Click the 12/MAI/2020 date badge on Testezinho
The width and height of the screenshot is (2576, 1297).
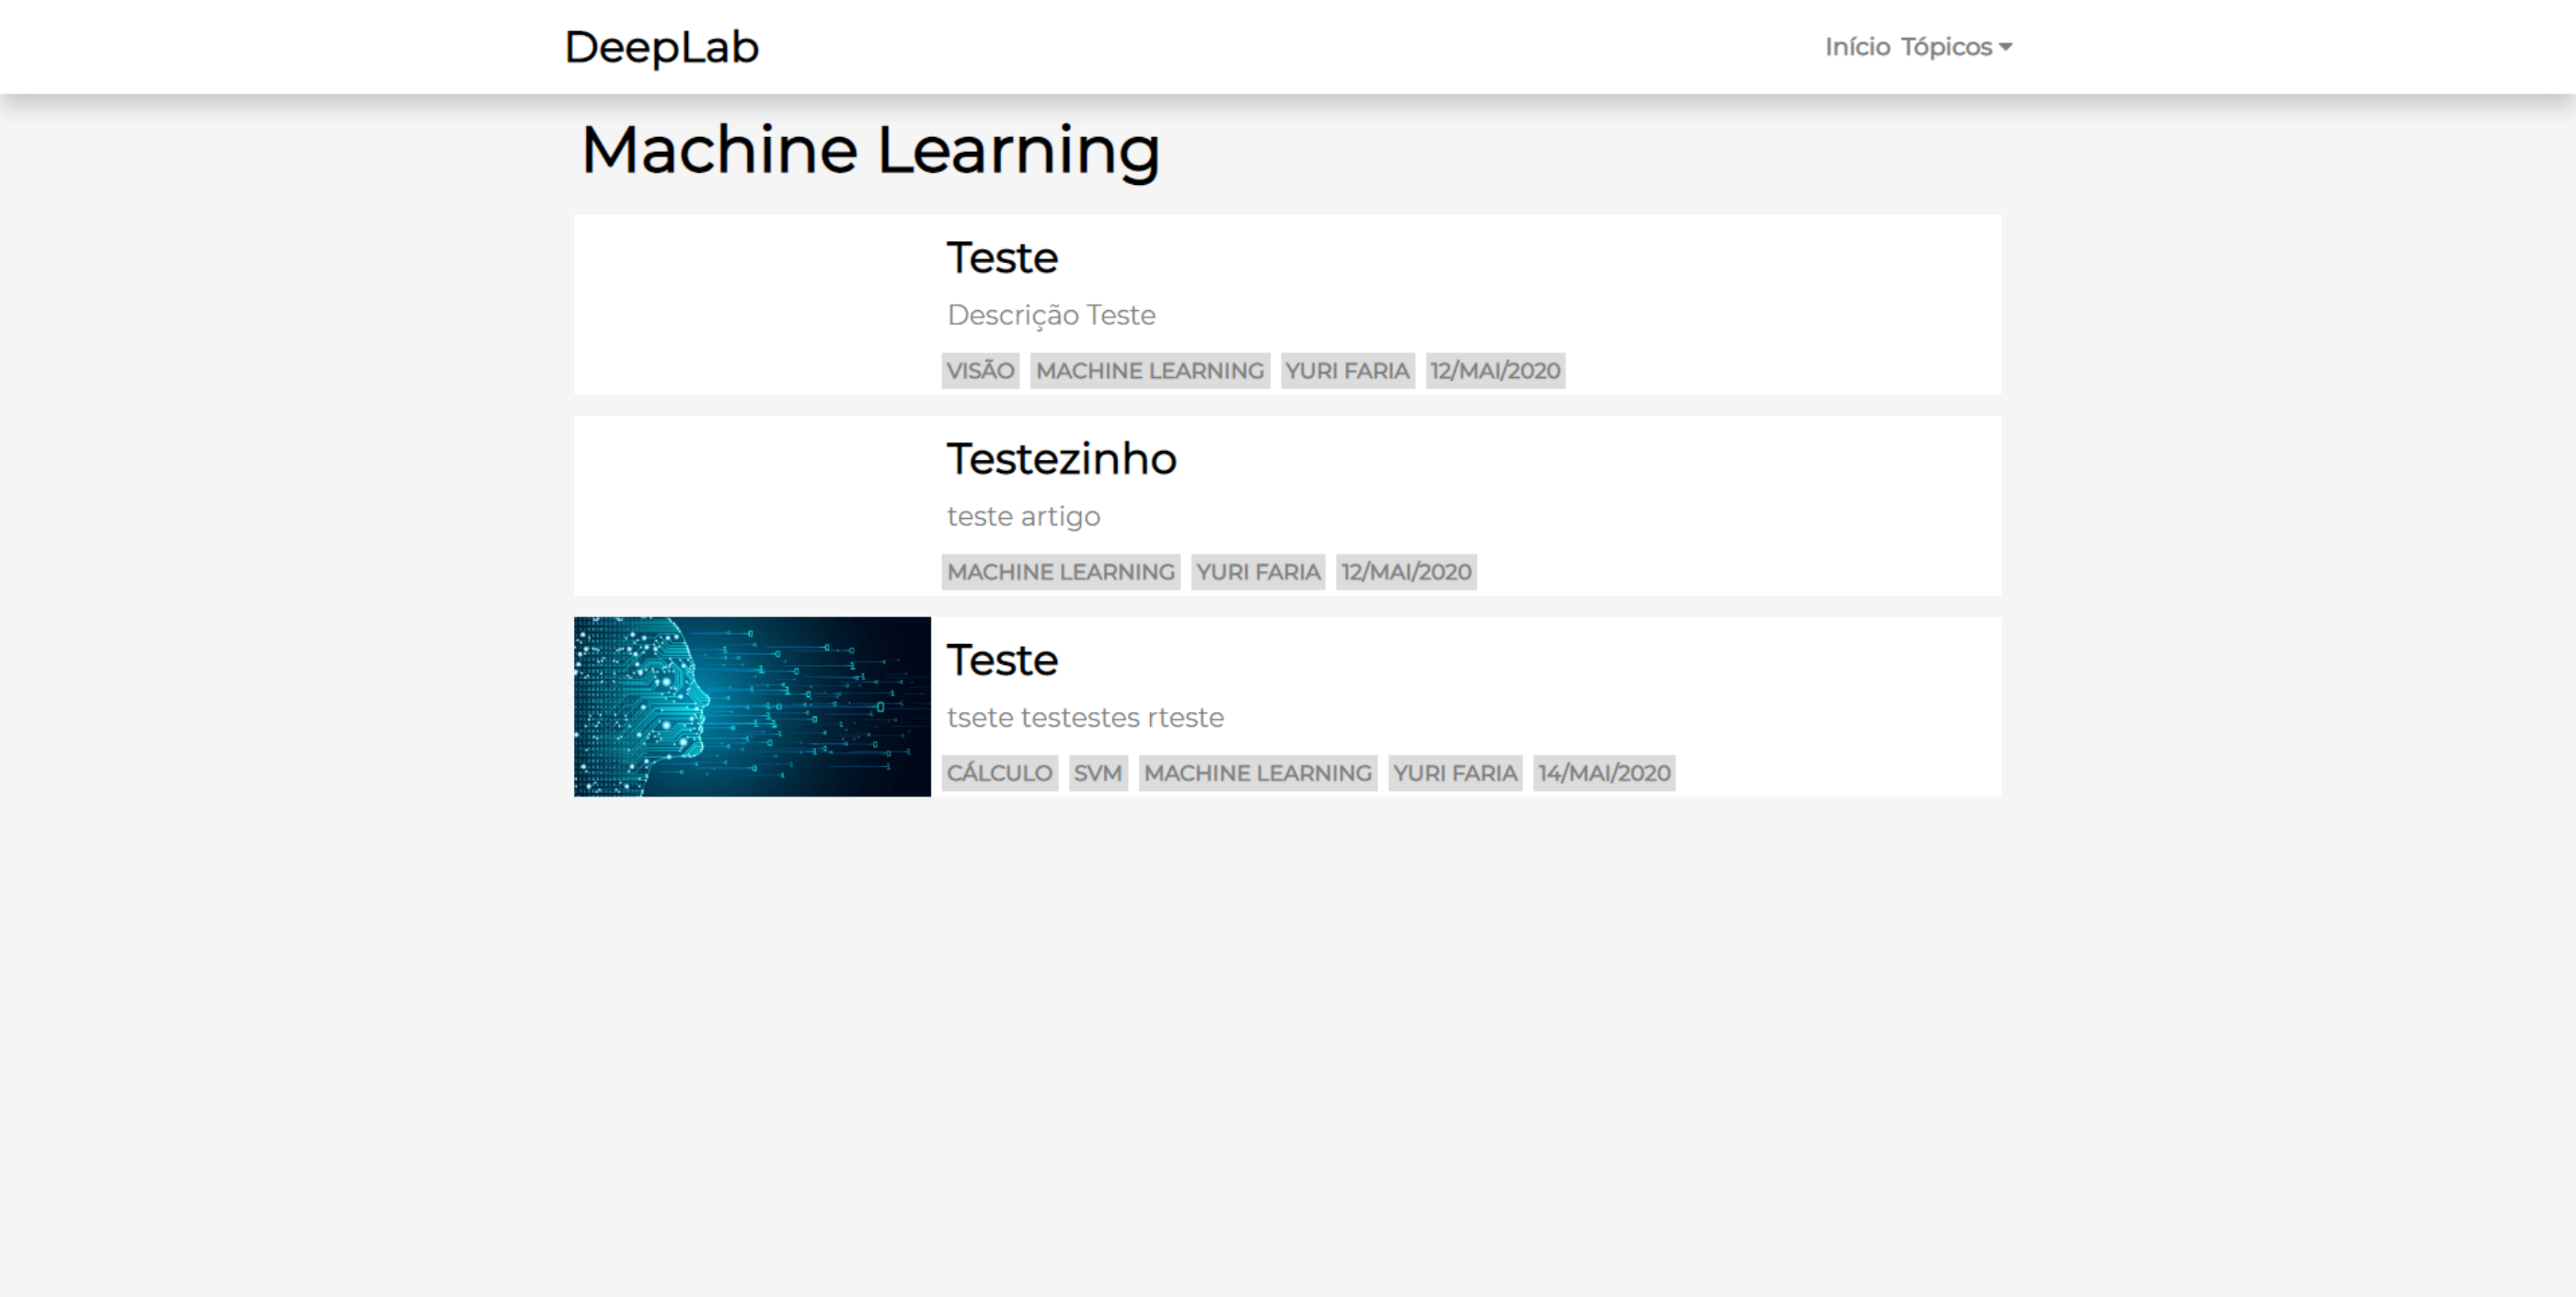(x=1405, y=572)
